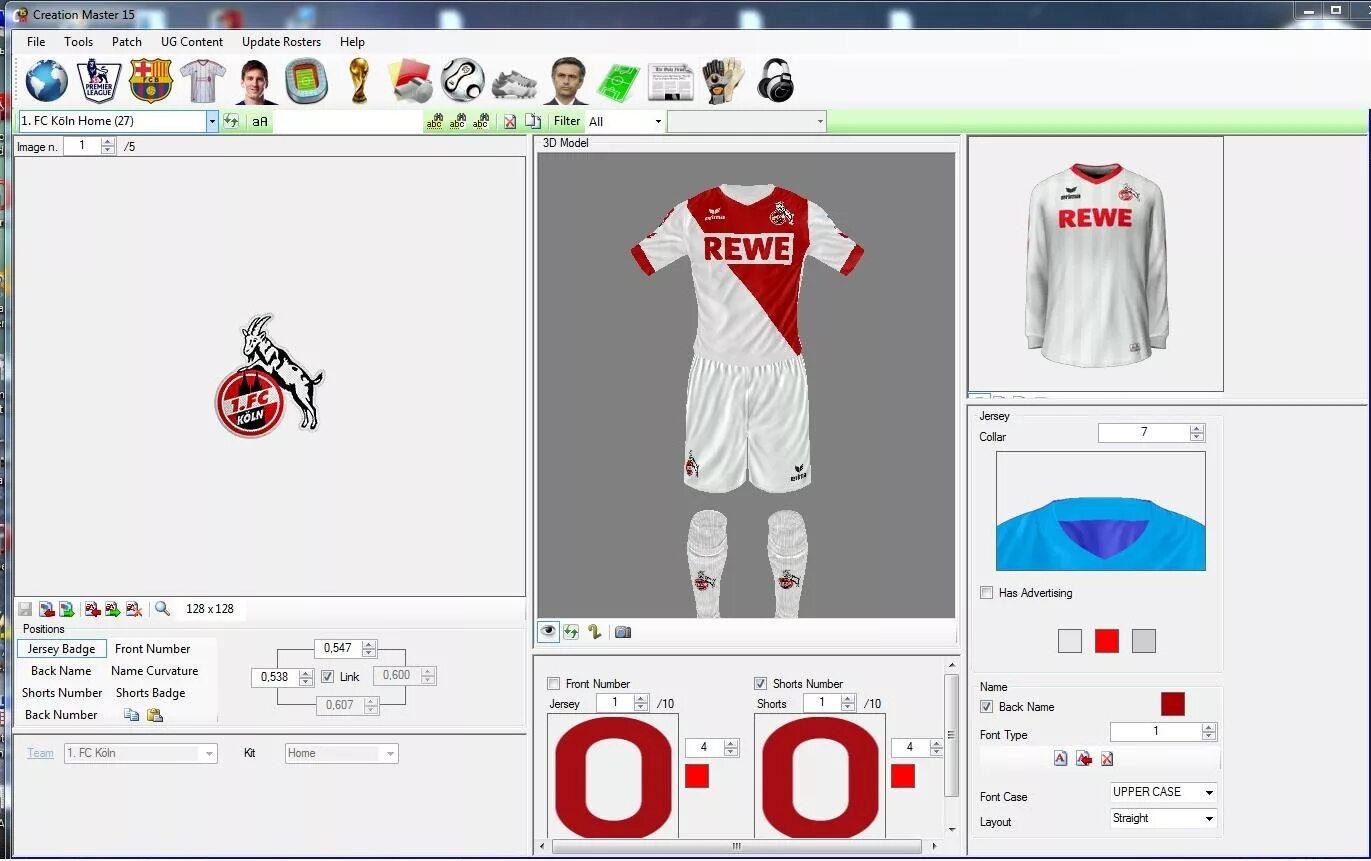
Task: Click the dark red Back Name color swatch
Action: tap(1173, 704)
